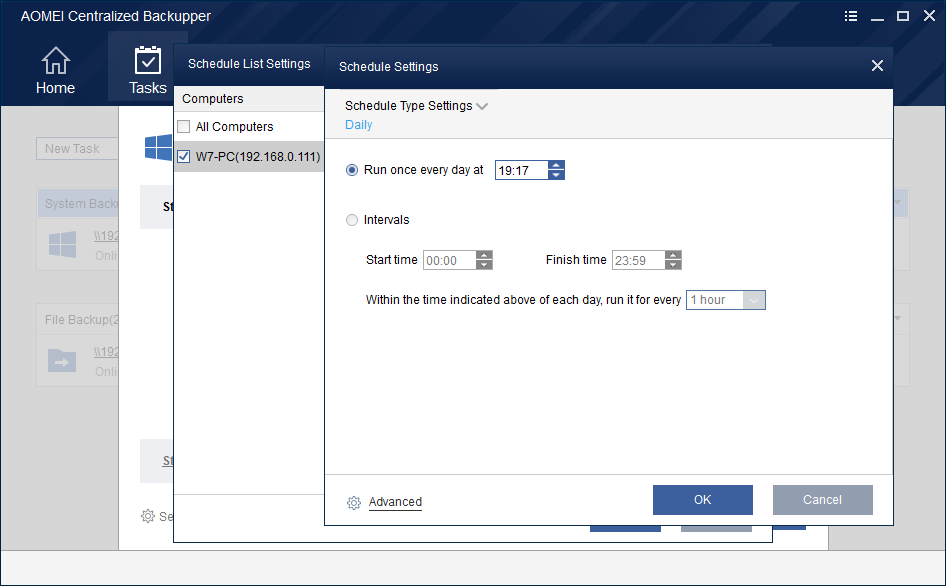The image size is (946, 586).
Task: Confirm schedule with OK button
Action: 703,500
